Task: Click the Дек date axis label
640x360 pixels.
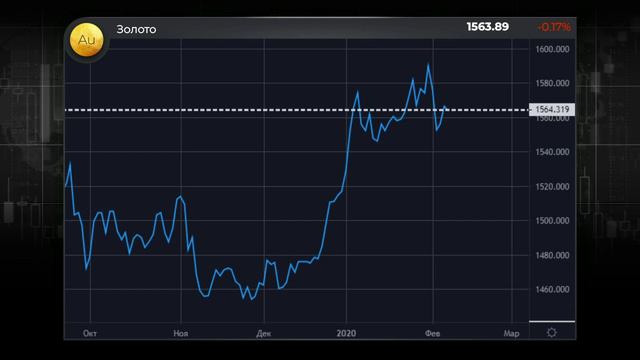Action: (x=264, y=334)
